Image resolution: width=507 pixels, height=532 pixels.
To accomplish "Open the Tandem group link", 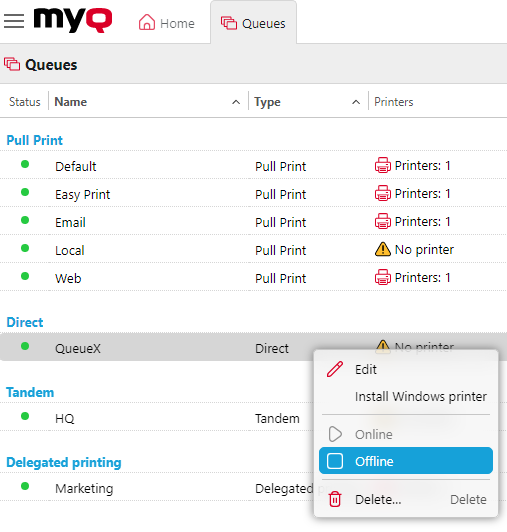I will tap(30, 392).
